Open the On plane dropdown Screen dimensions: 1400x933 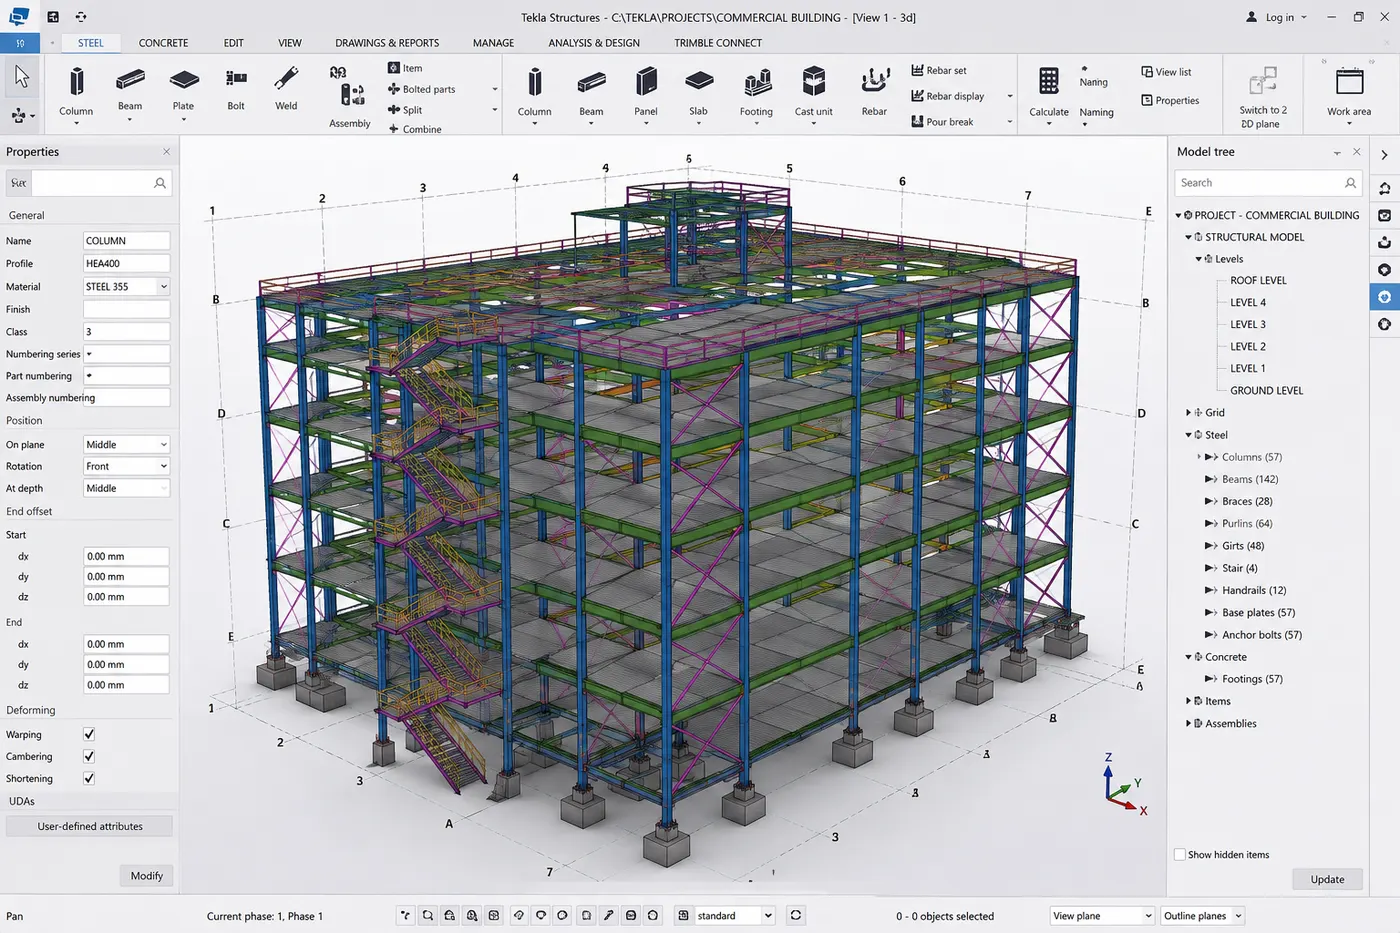coord(126,444)
